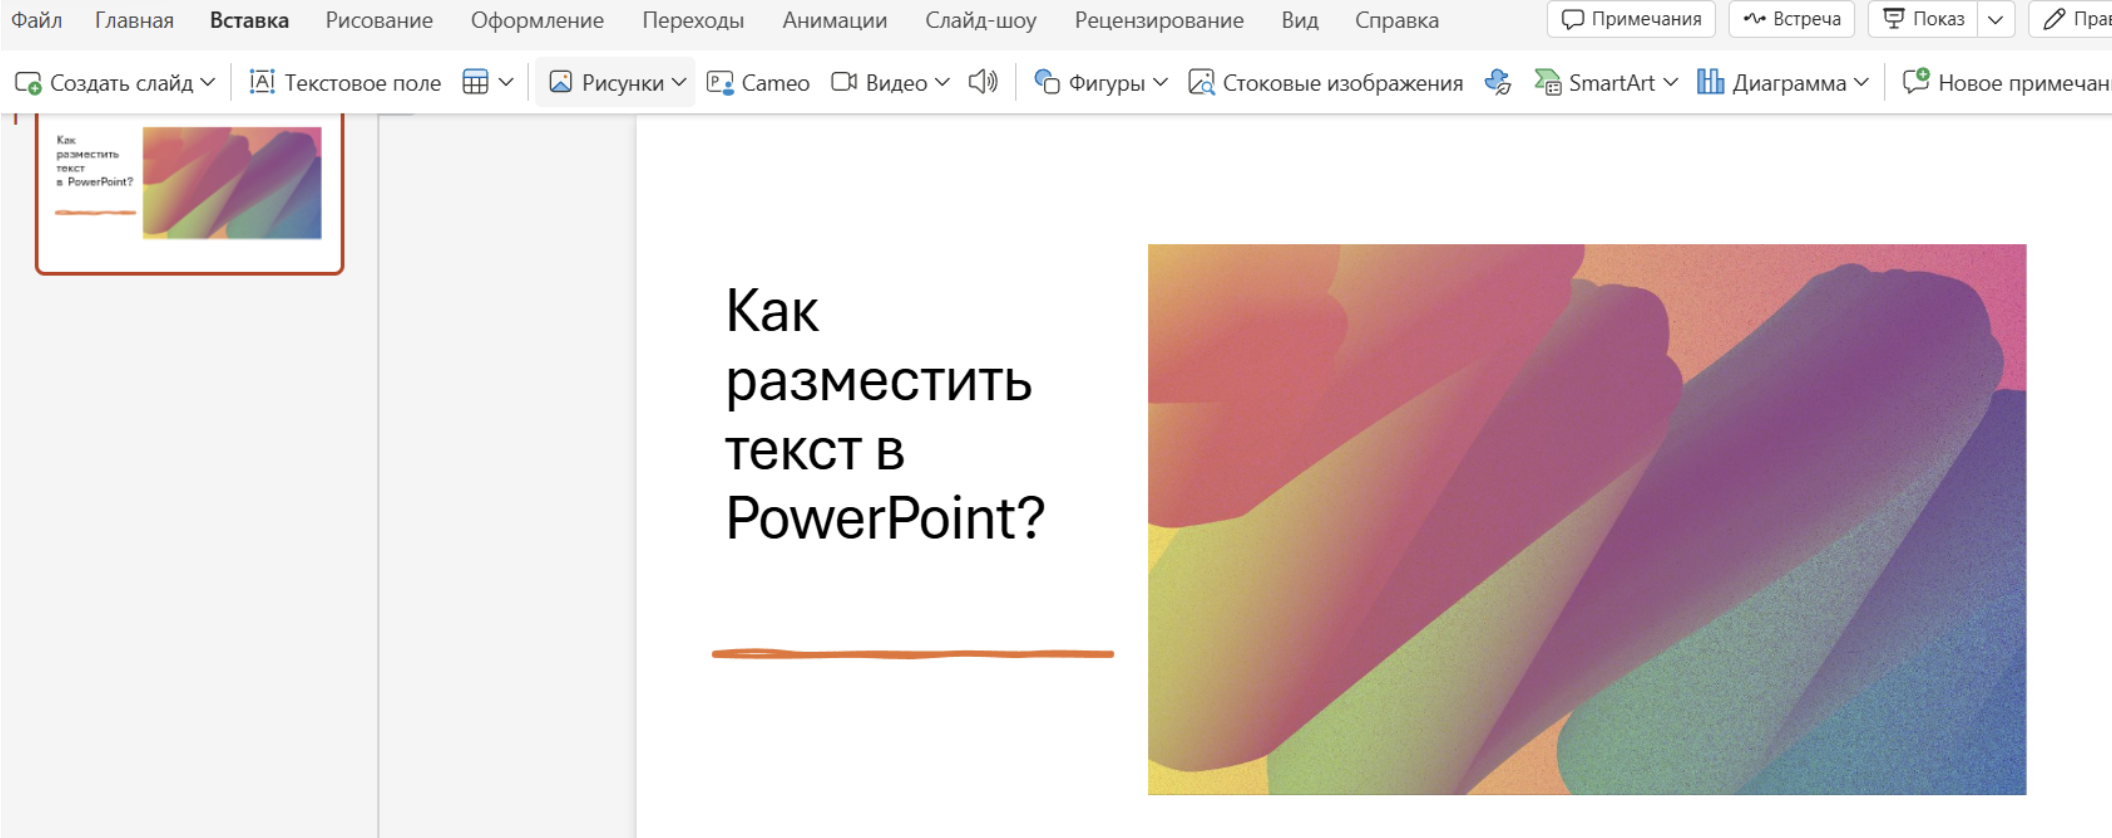Open the Слайд-шоу tab

click(980, 20)
